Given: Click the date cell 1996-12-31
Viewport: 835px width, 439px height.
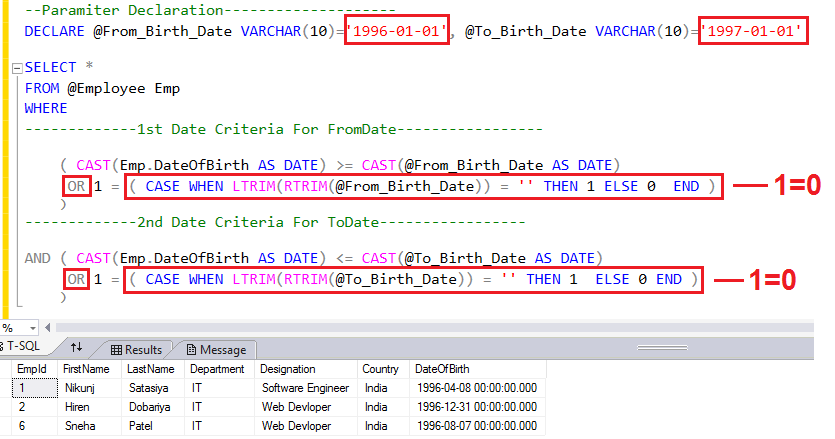Looking at the screenshot, I should (x=477, y=407).
